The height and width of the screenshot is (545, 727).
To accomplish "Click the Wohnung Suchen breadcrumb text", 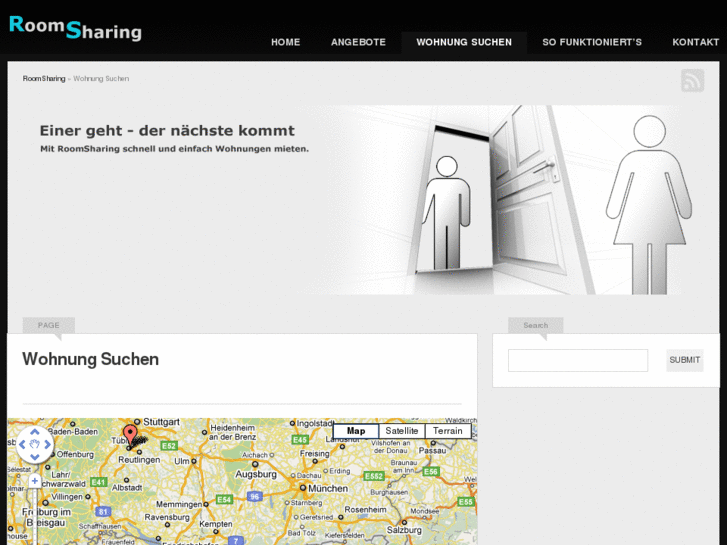I will (101, 79).
